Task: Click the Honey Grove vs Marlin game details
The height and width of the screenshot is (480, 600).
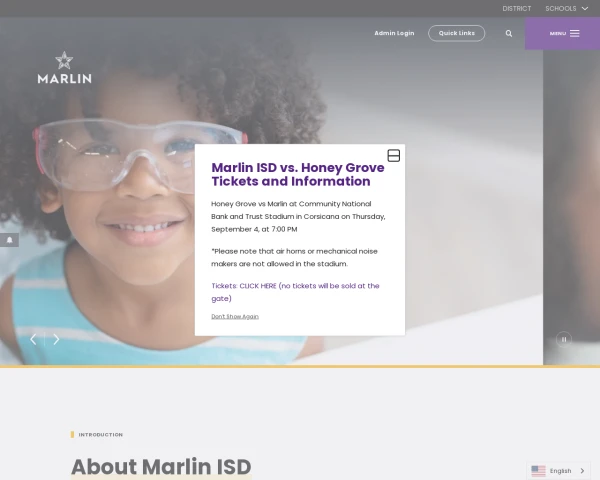Action: (x=298, y=217)
